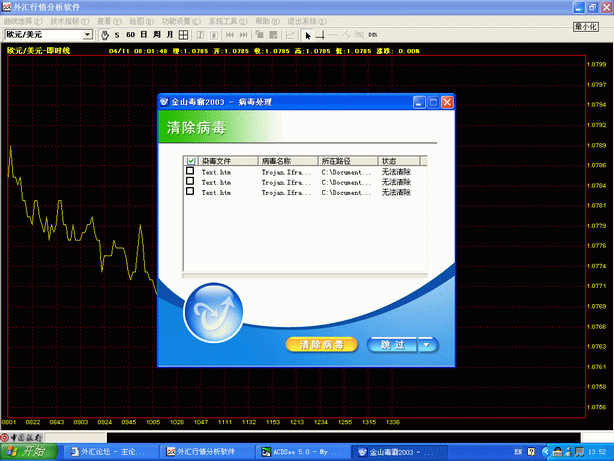This screenshot has width=614, height=461.
Task: Click the skip-to-last arrow icon
Action: [243, 35]
